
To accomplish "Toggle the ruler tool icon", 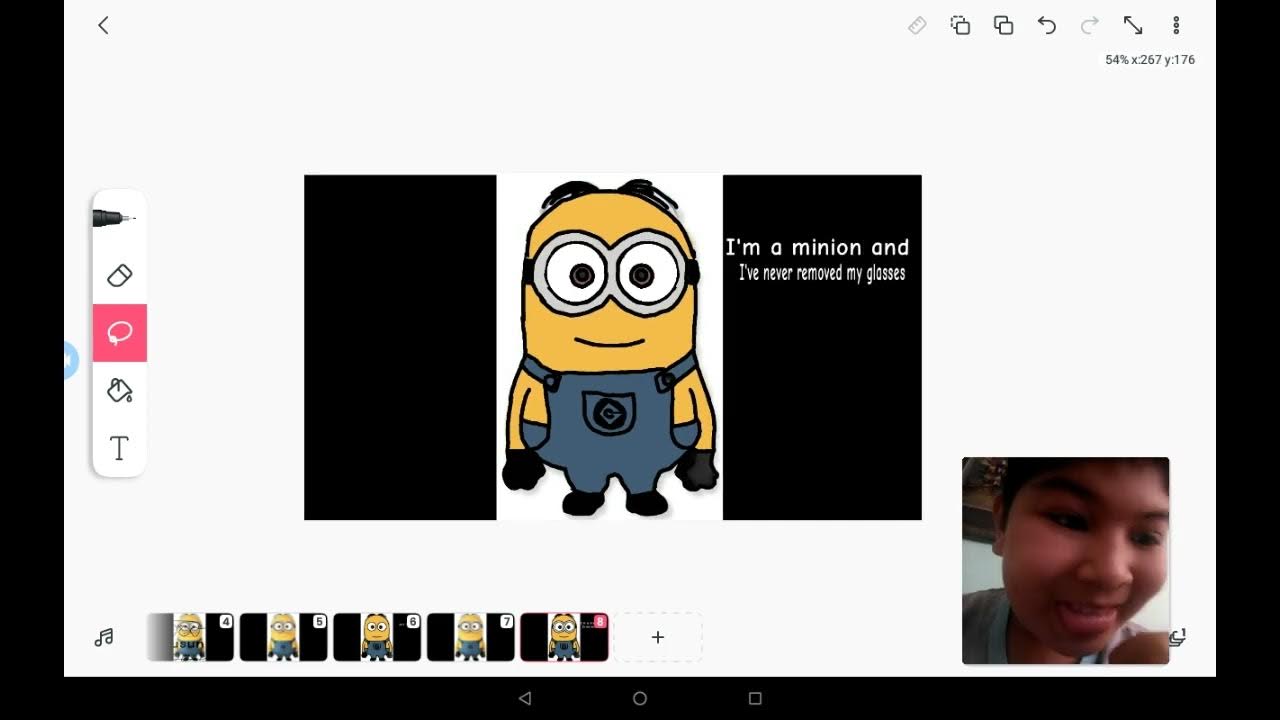I will pos(917,25).
